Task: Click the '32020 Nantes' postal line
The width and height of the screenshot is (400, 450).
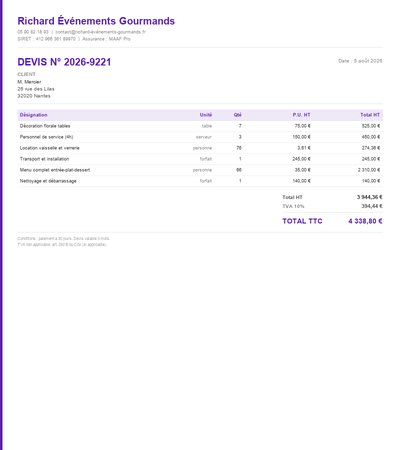Action: pos(34,96)
